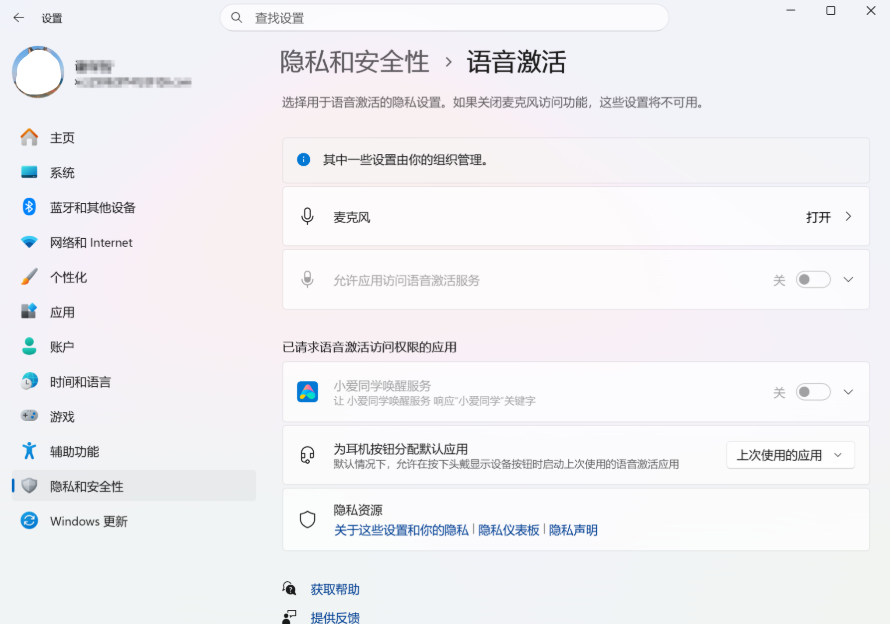The width and height of the screenshot is (891, 624).
Task: Expand 允许应用访问语音激活服务 chevron
Action: 848,280
